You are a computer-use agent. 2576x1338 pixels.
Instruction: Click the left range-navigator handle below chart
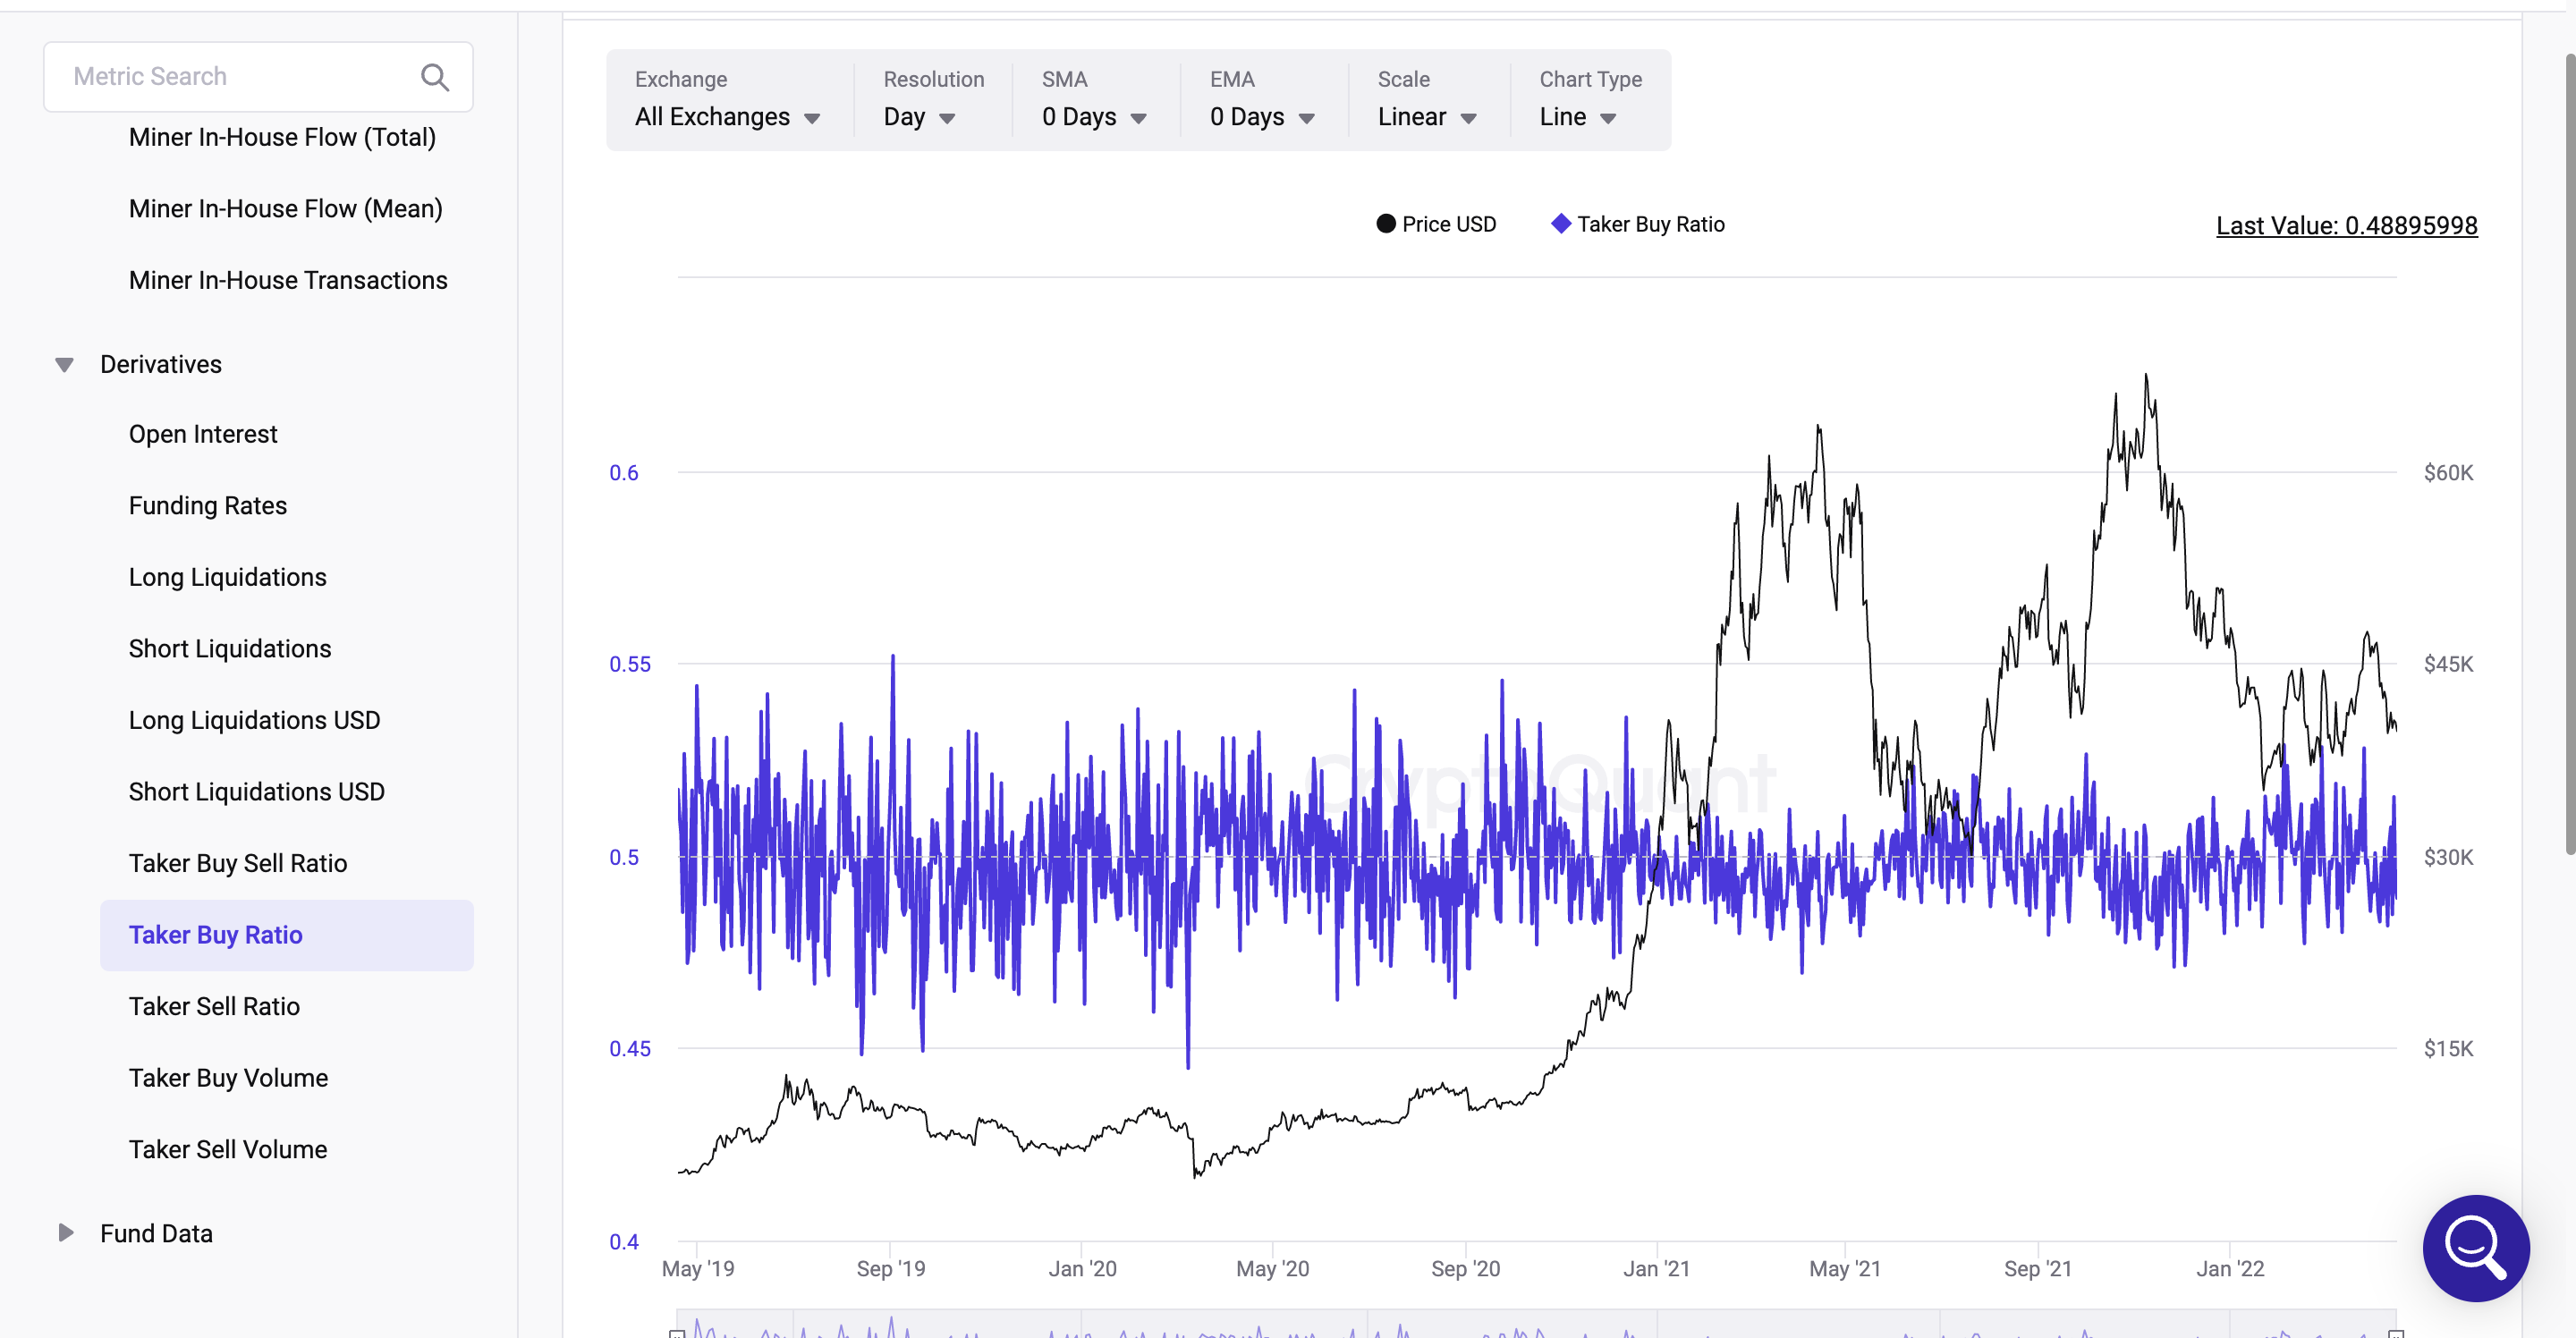pos(677,1333)
